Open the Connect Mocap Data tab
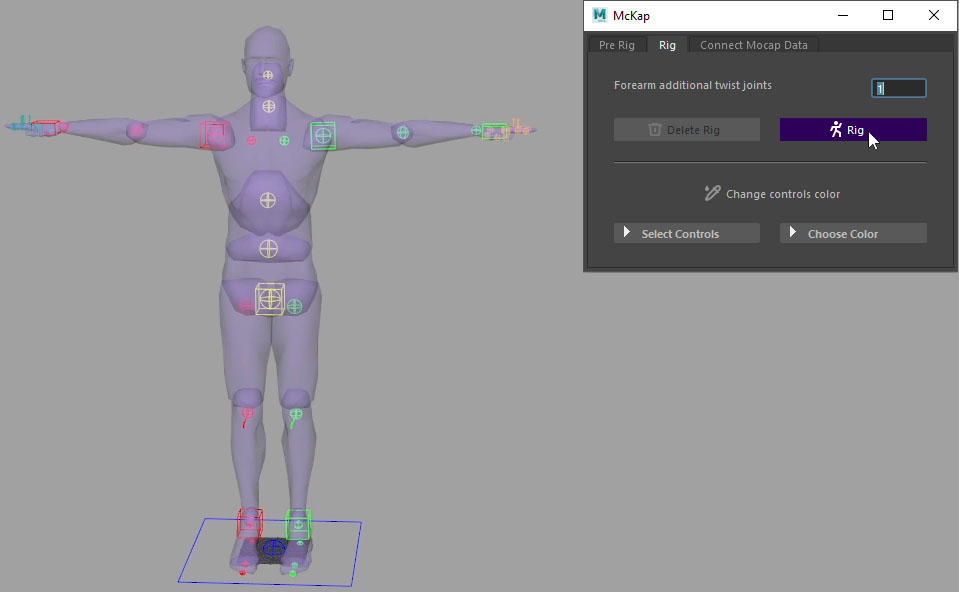The image size is (959, 592). 754,45
